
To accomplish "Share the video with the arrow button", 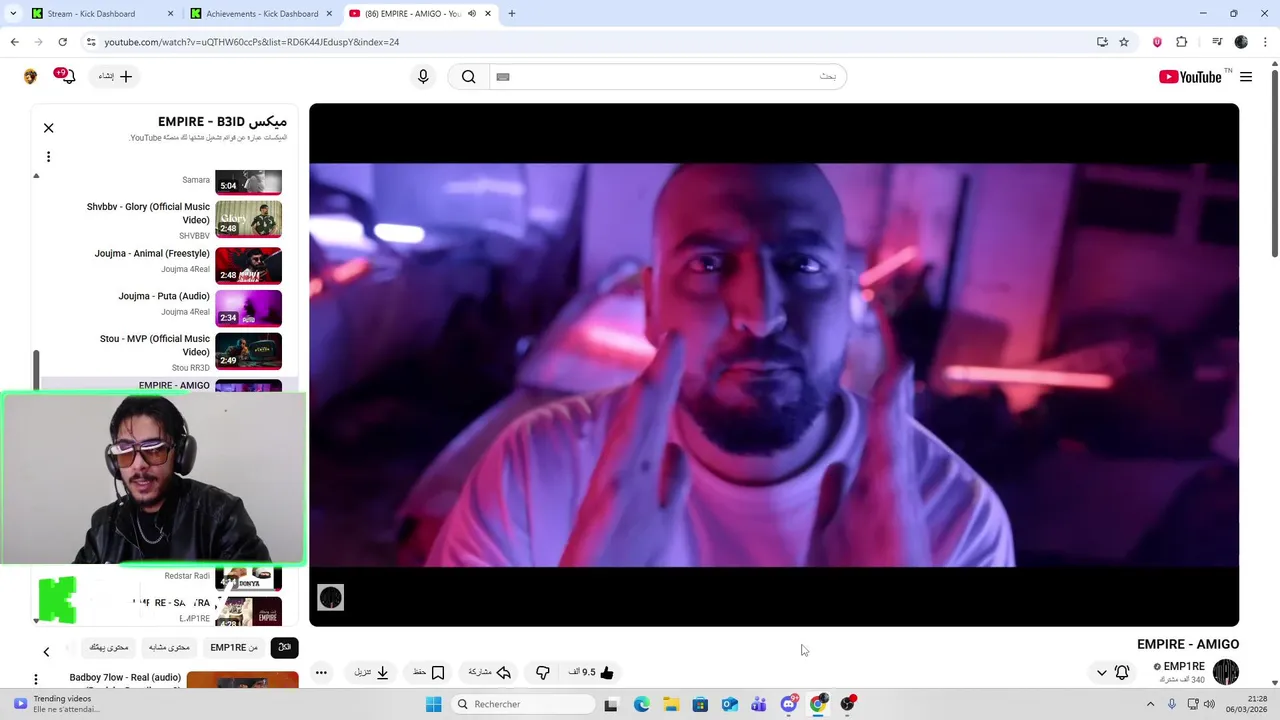I will coord(490,673).
